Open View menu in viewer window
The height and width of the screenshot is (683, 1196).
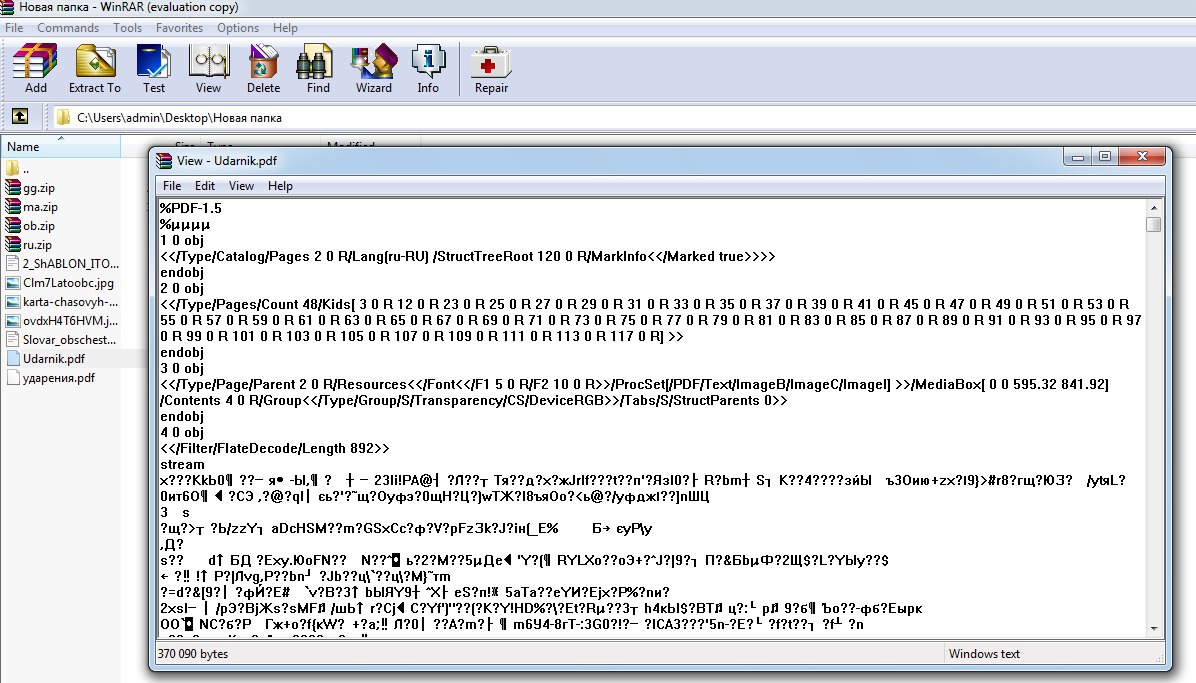241,185
